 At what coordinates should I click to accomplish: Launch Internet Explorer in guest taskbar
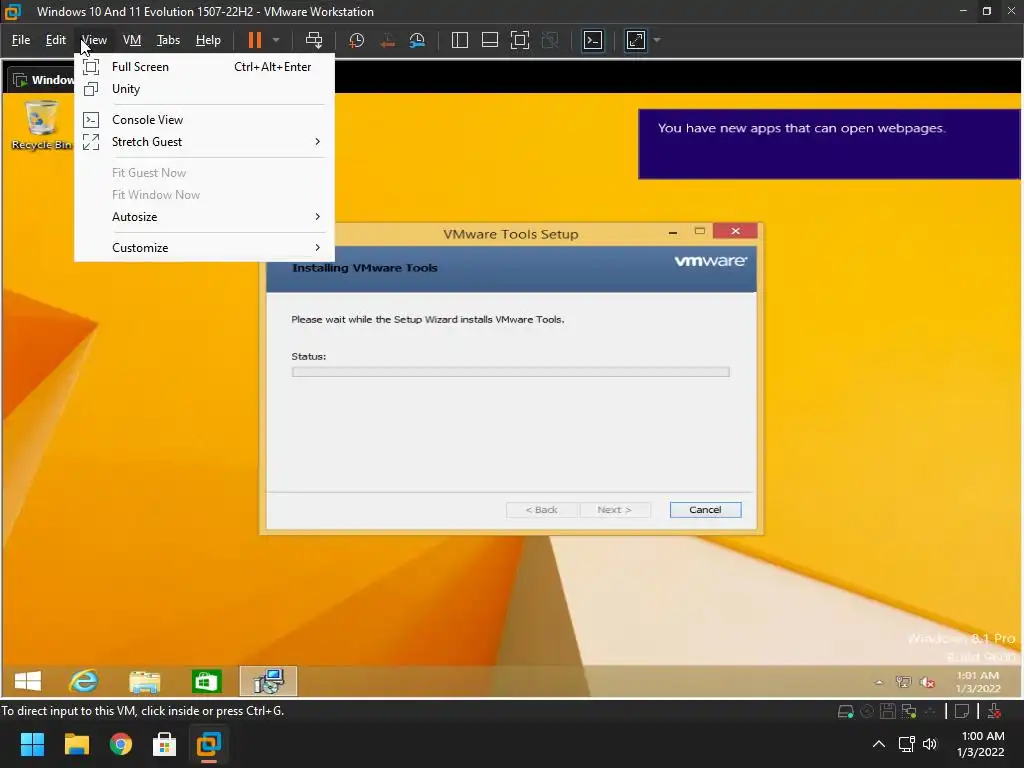(x=84, y=681)
